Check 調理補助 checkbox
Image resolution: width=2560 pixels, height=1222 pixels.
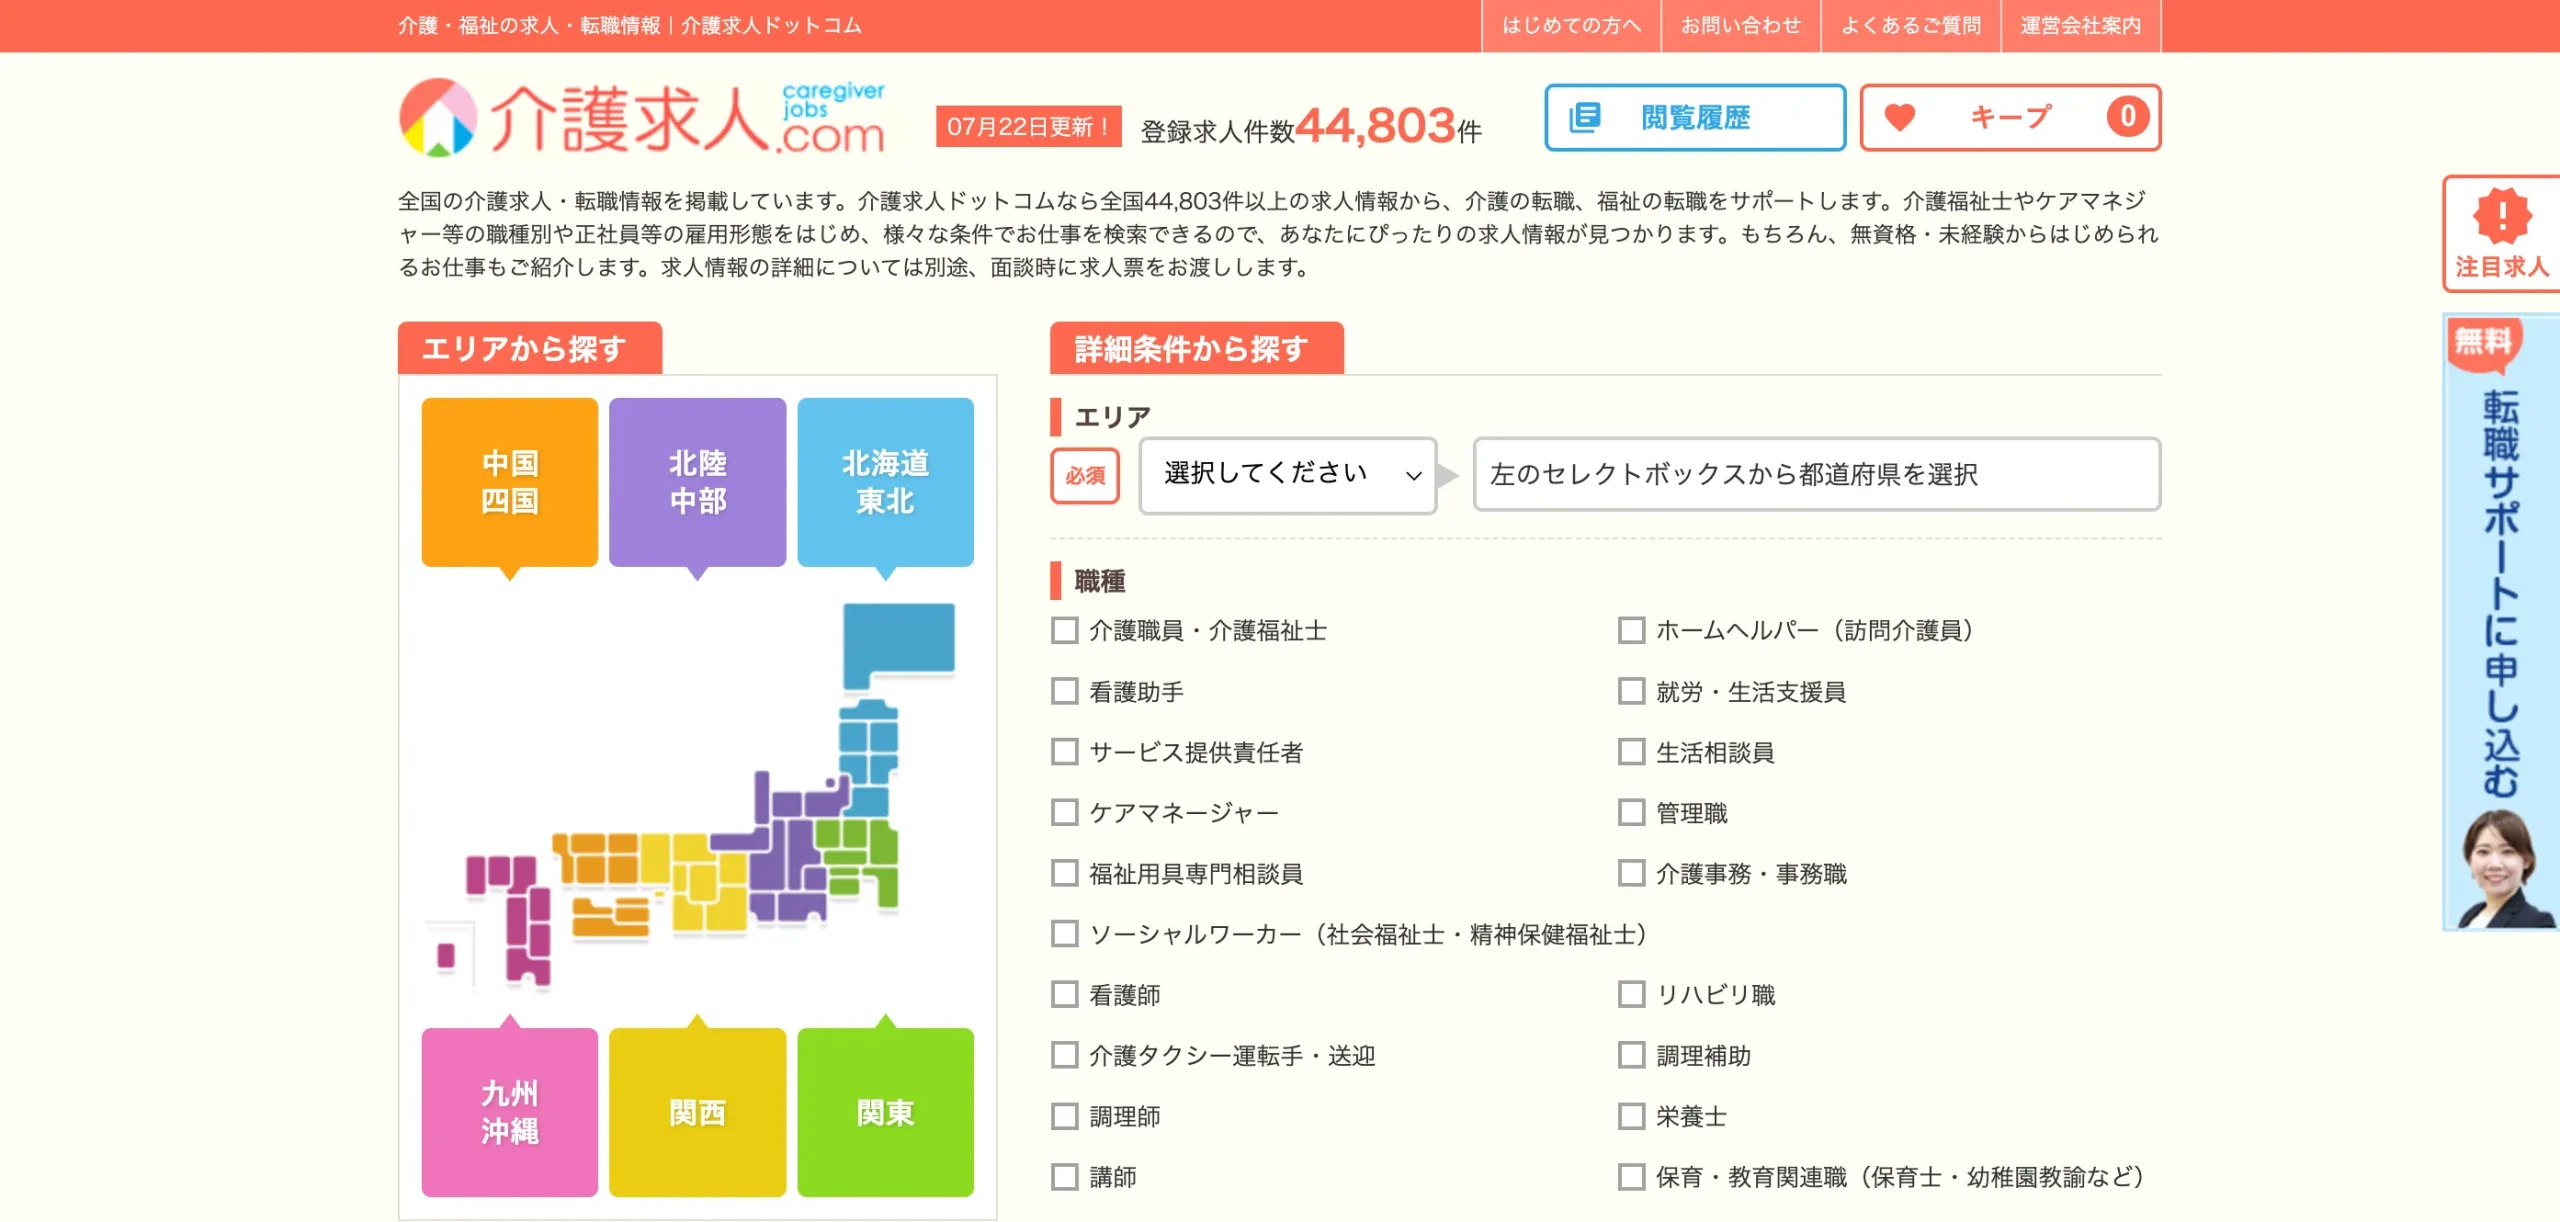click(x=1632, y=1055)
